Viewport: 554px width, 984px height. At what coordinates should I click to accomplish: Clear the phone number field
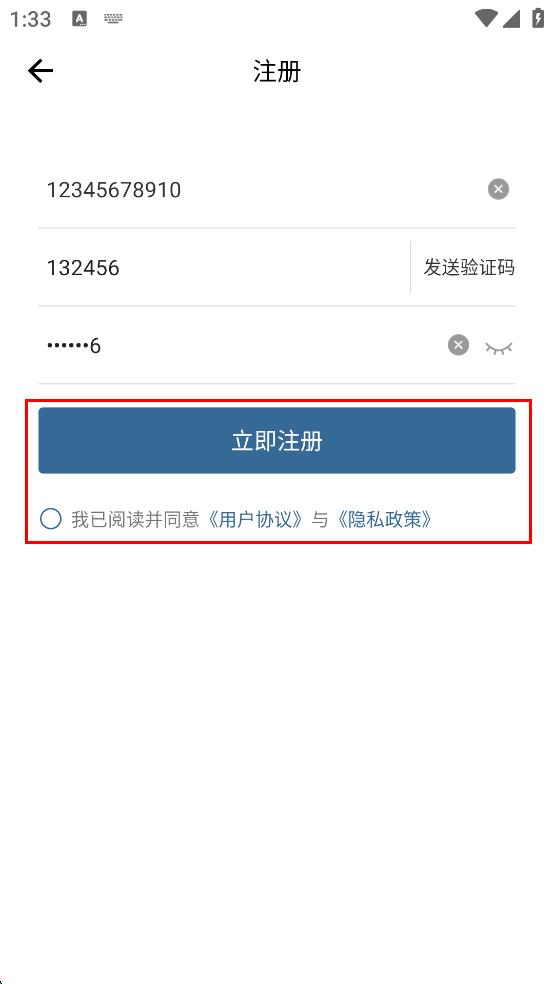point(498,189)
